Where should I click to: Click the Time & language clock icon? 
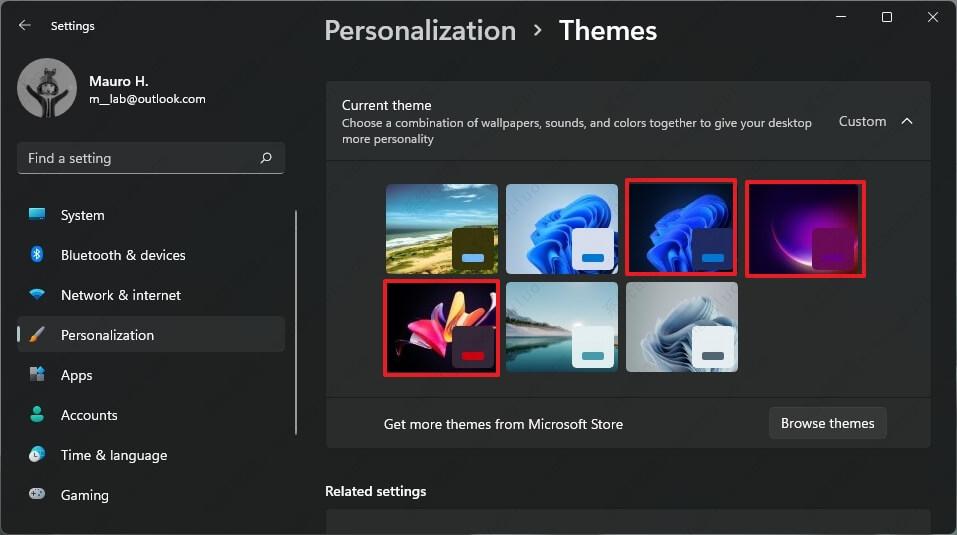tap(38, 455)
